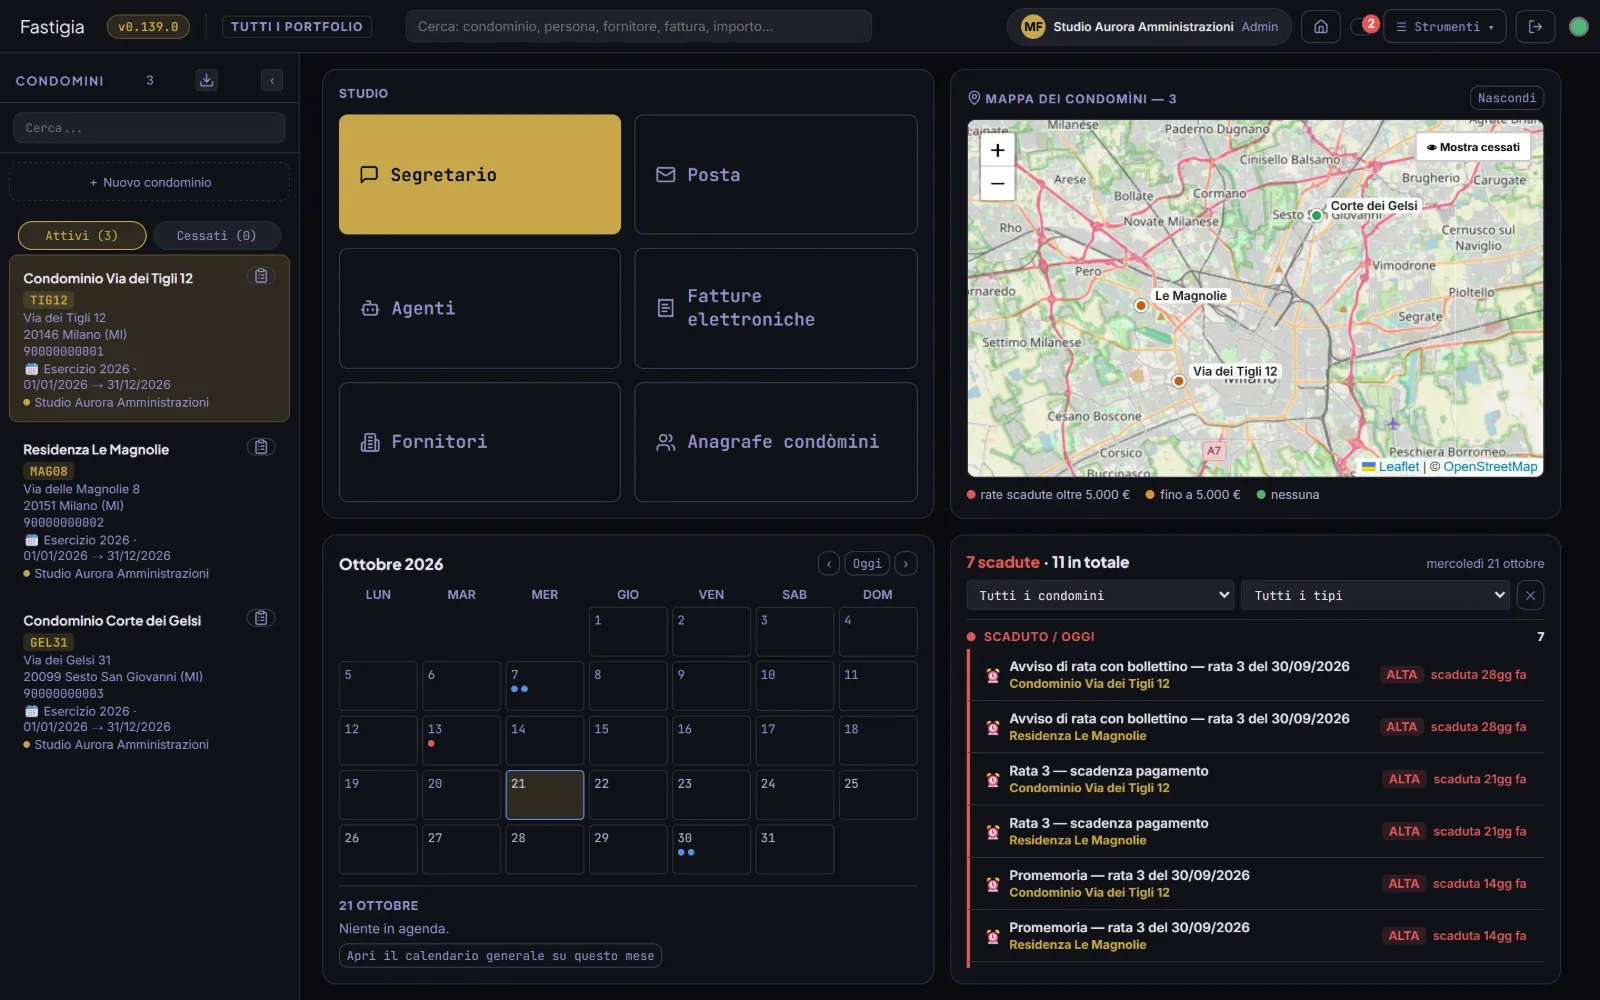1600x1000 pixels.
Task: Select Condominio Via dei Tigli 12 card
Action: tap(149, 338)
